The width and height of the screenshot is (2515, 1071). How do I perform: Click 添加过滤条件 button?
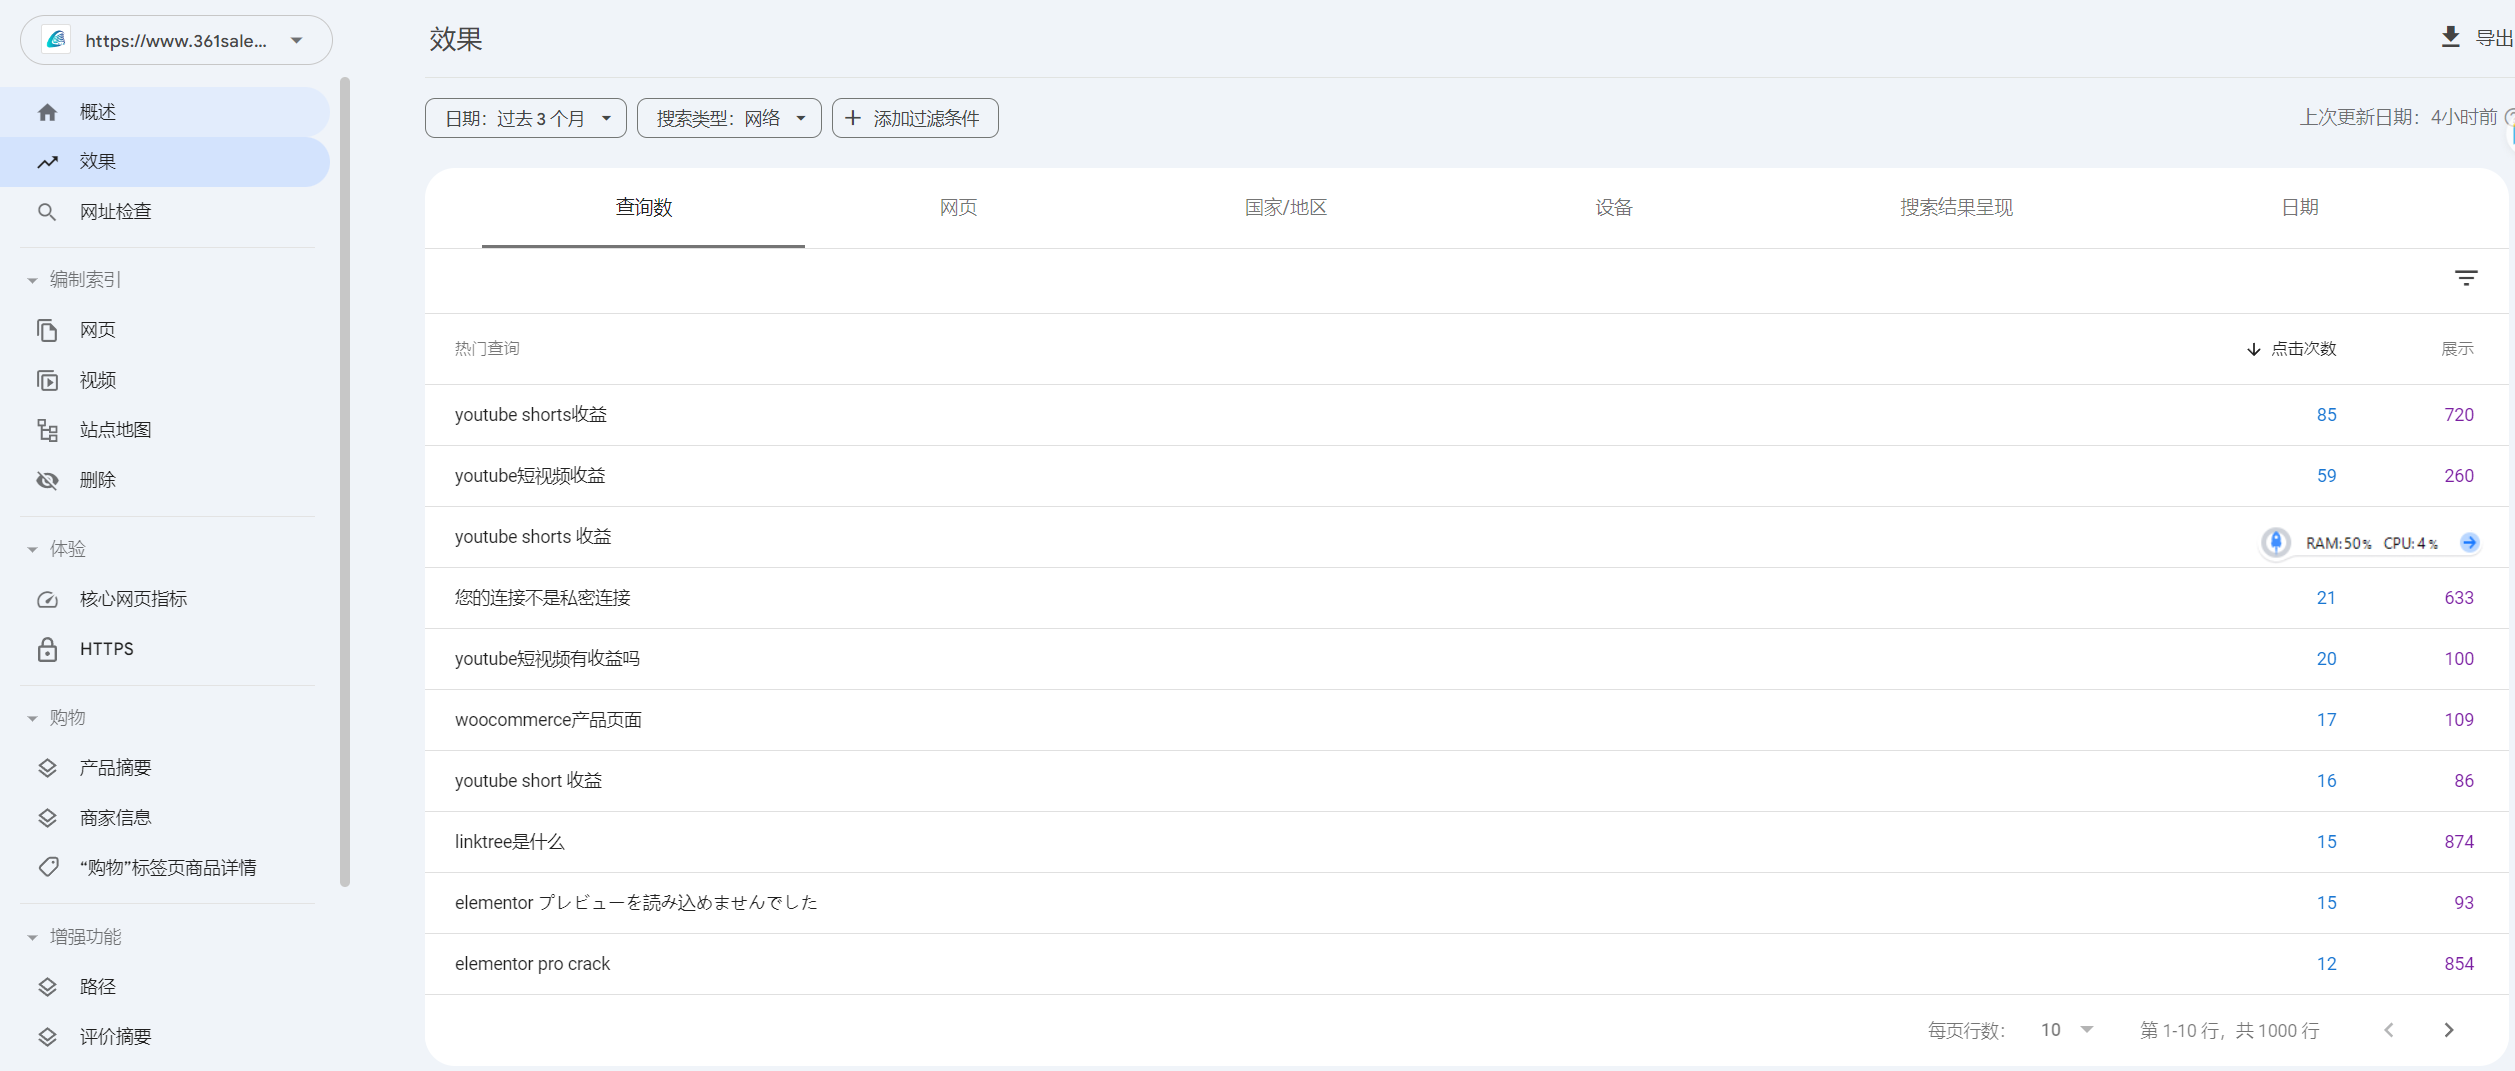(x=914, y=118)
